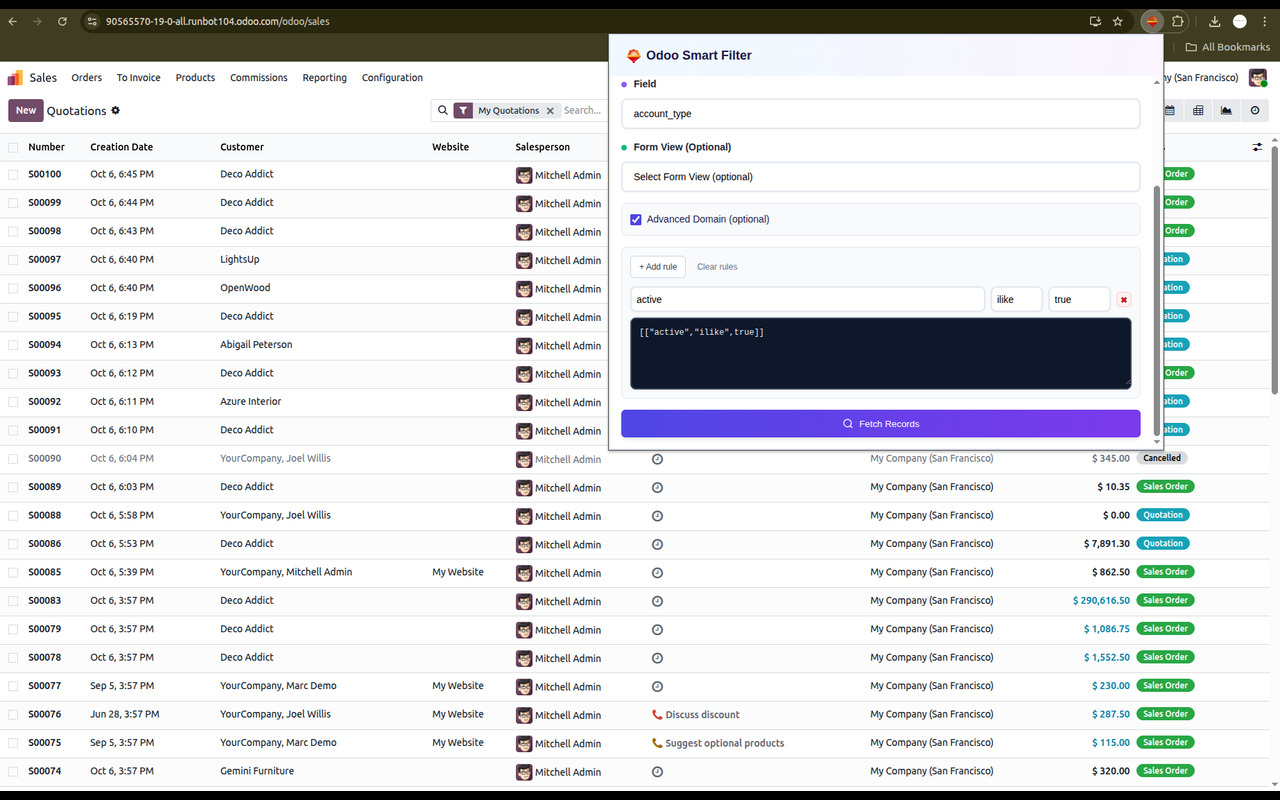The width and height of the screenshot is (1280, 800).
Task: Click the rule field input containing active
Action: pyautogui.click(x=808, y=299)
